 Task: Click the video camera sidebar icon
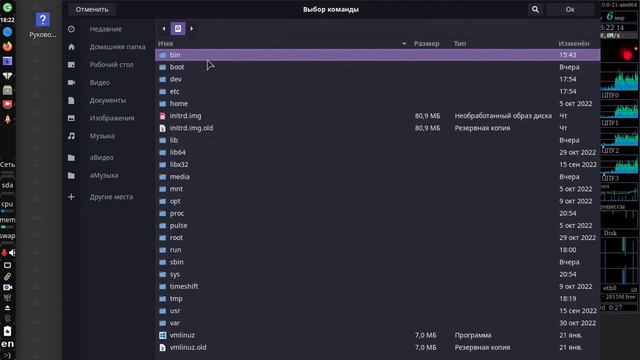pyautogui.click(x=71, y=82)
